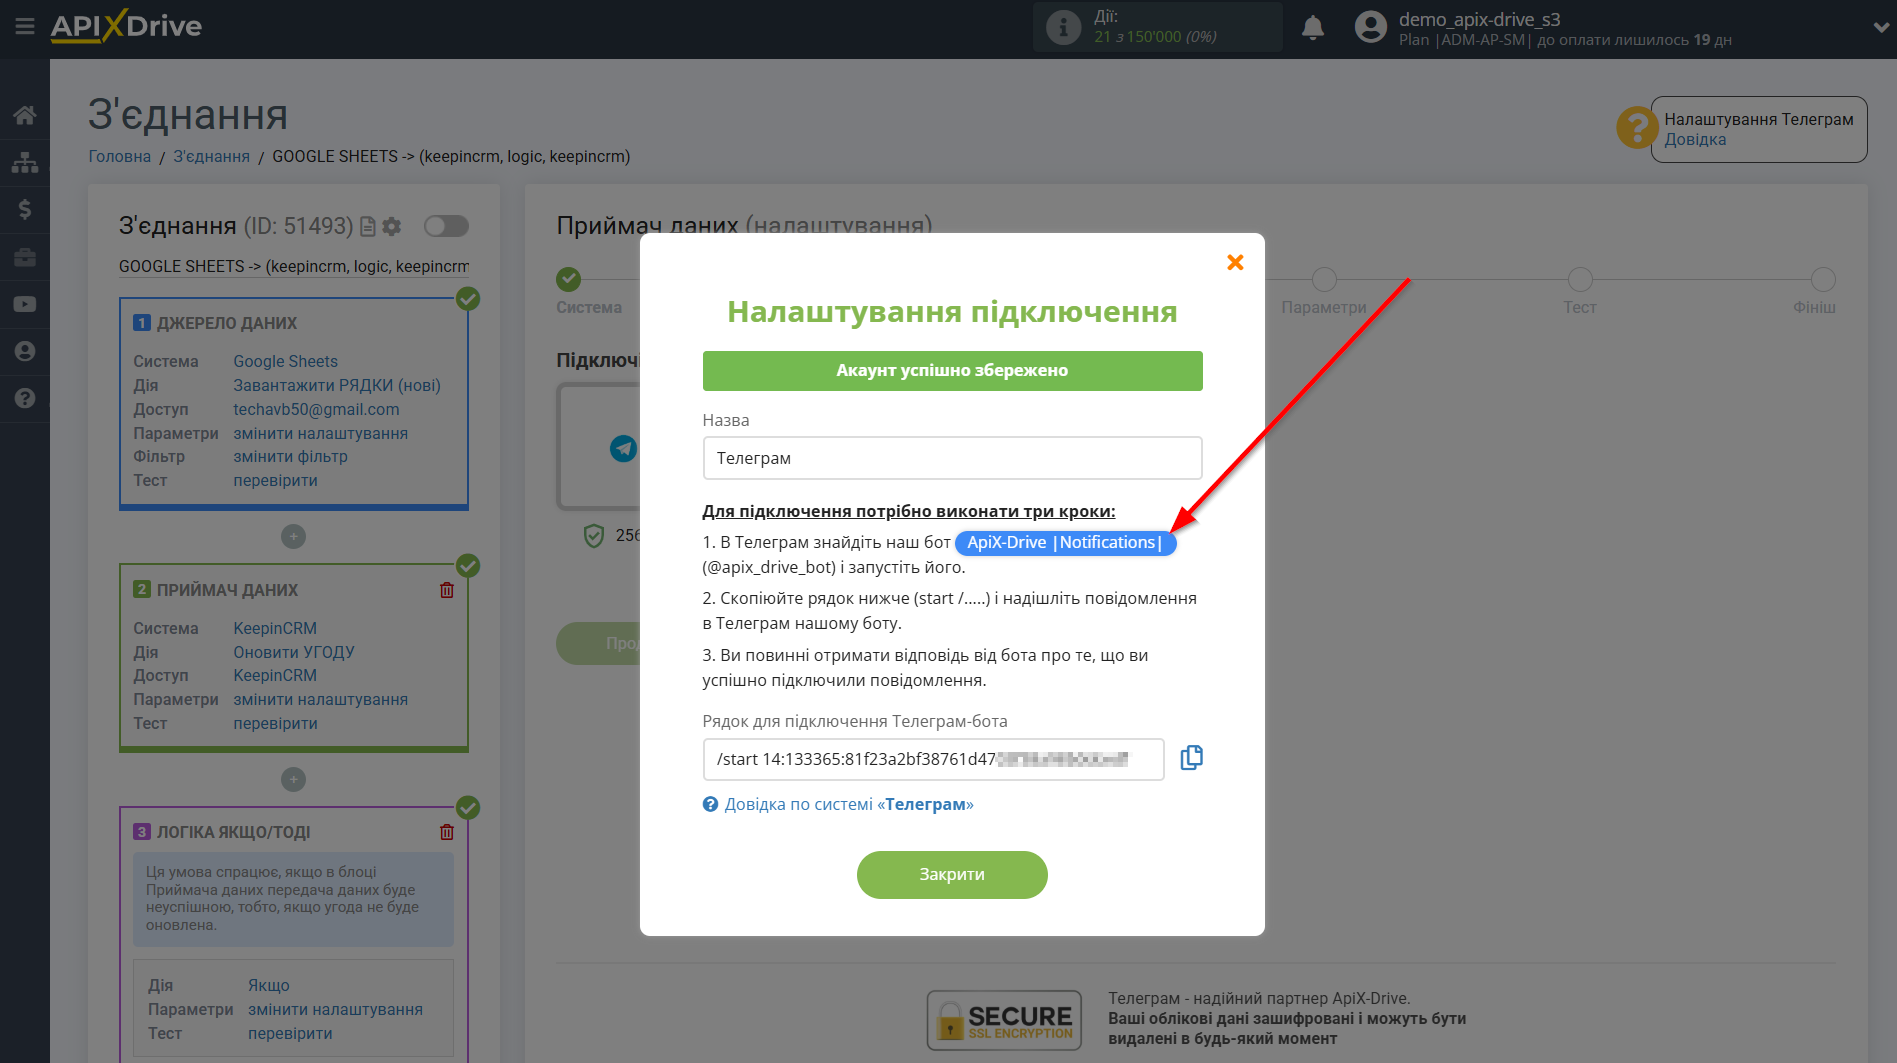Click змінити фільтр link
The image size is (1897, 1063).
[x=291, y=456]
